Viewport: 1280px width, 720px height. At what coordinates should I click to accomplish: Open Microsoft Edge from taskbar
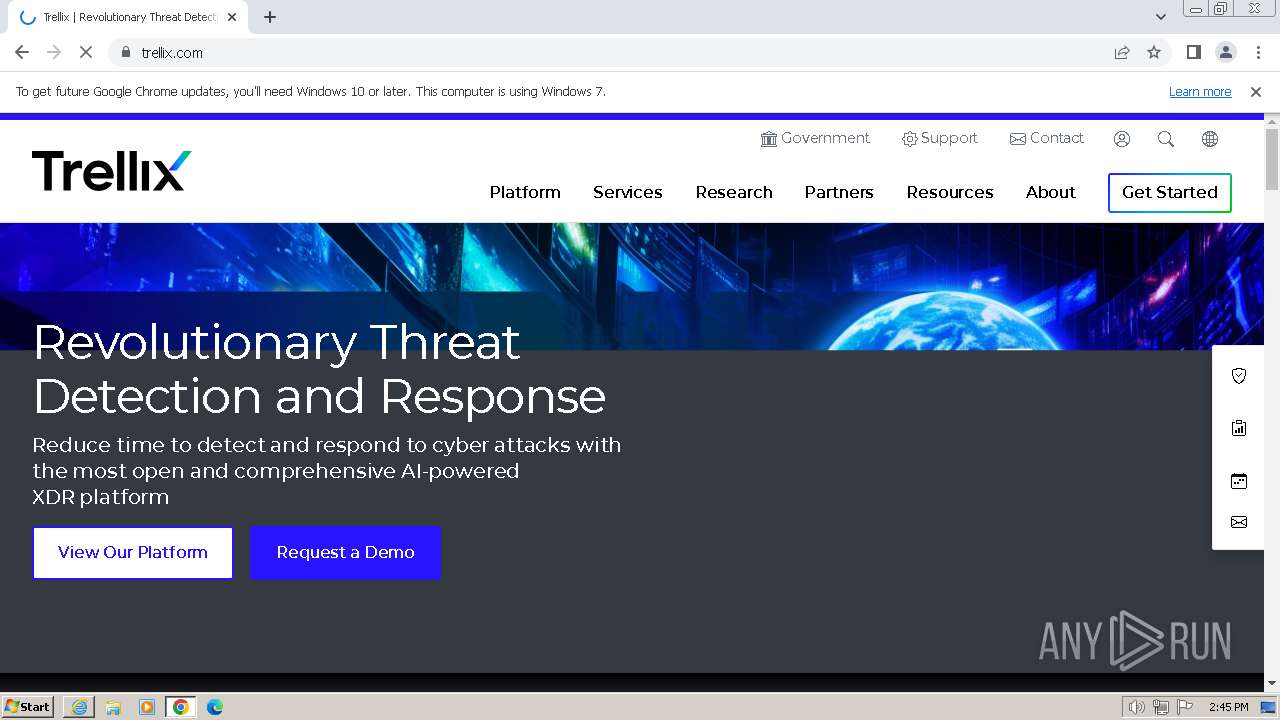(x=215, y=707)
